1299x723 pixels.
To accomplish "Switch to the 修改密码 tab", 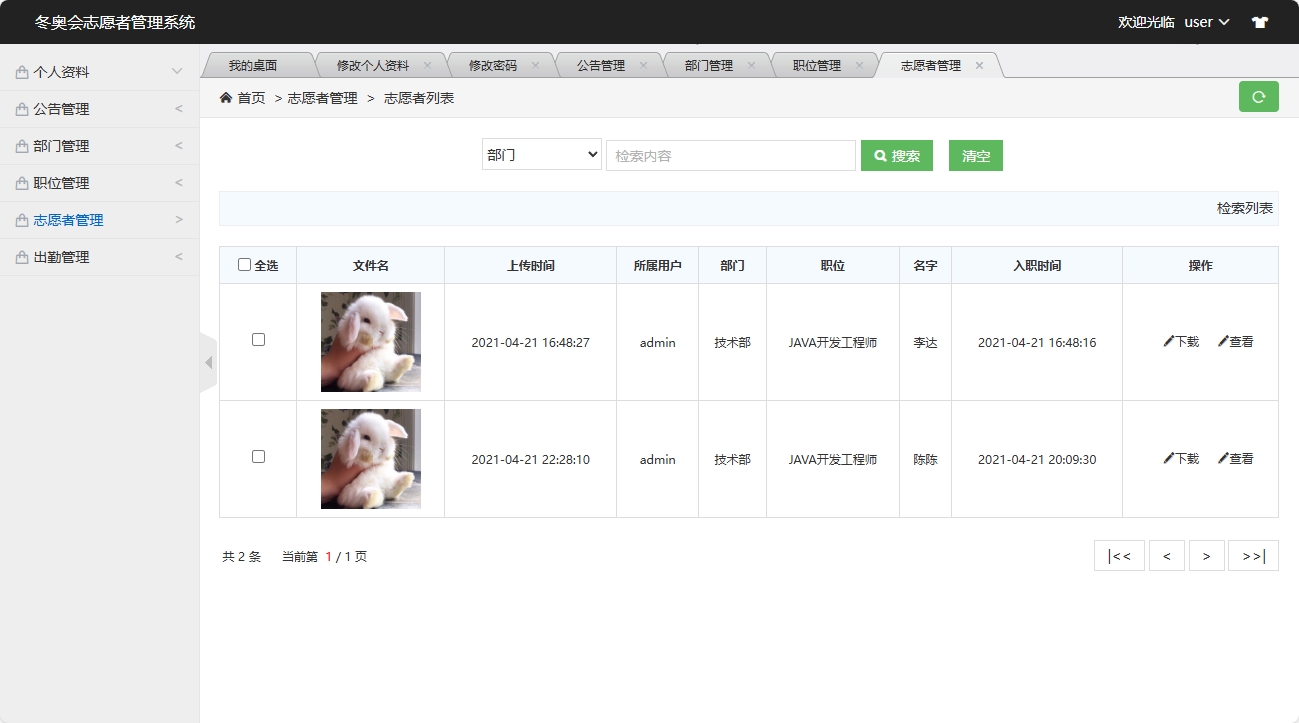I will 494,64.
